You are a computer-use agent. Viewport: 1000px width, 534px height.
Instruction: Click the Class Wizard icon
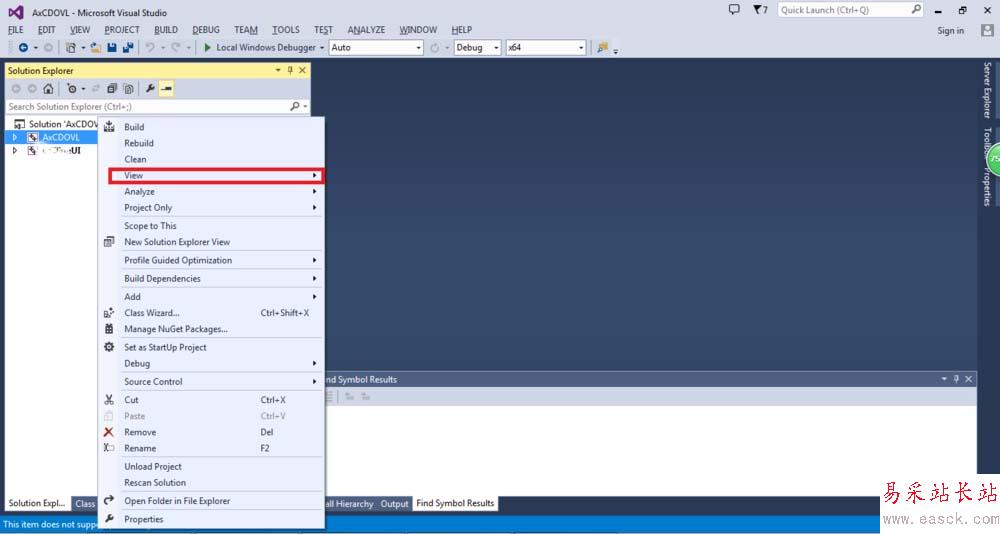pyautogui.click(x=109, y=313)
